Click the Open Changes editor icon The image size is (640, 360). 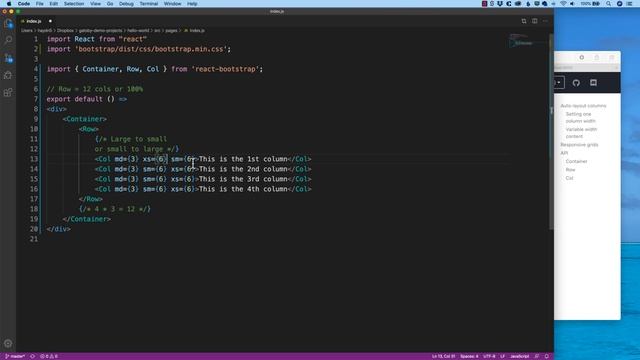point(524,21)
